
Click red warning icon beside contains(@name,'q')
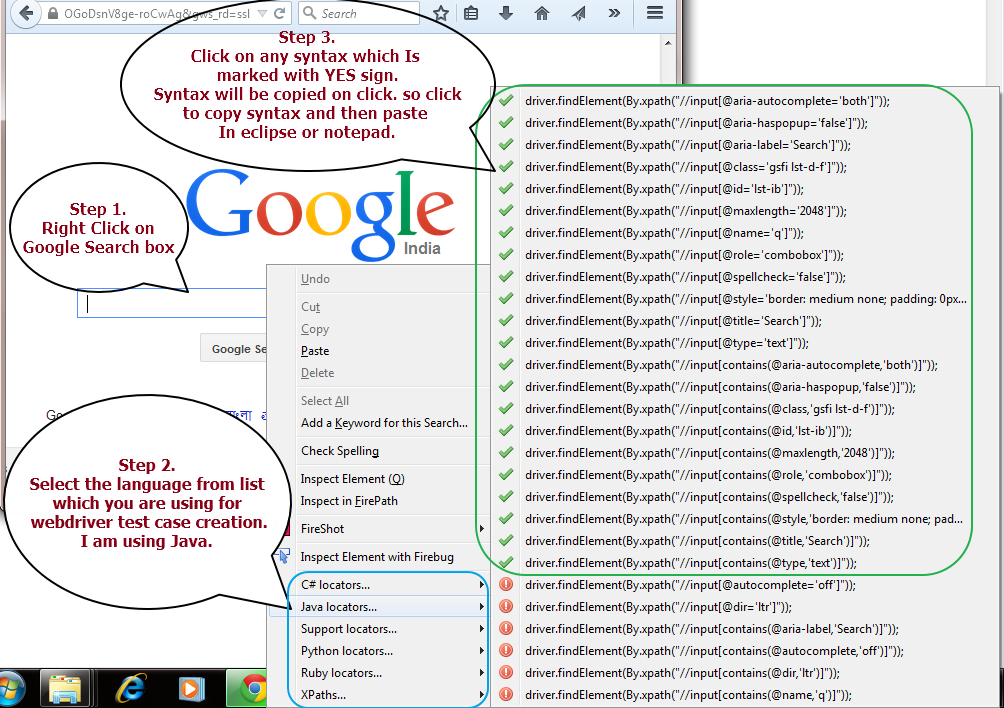(506, 694)
